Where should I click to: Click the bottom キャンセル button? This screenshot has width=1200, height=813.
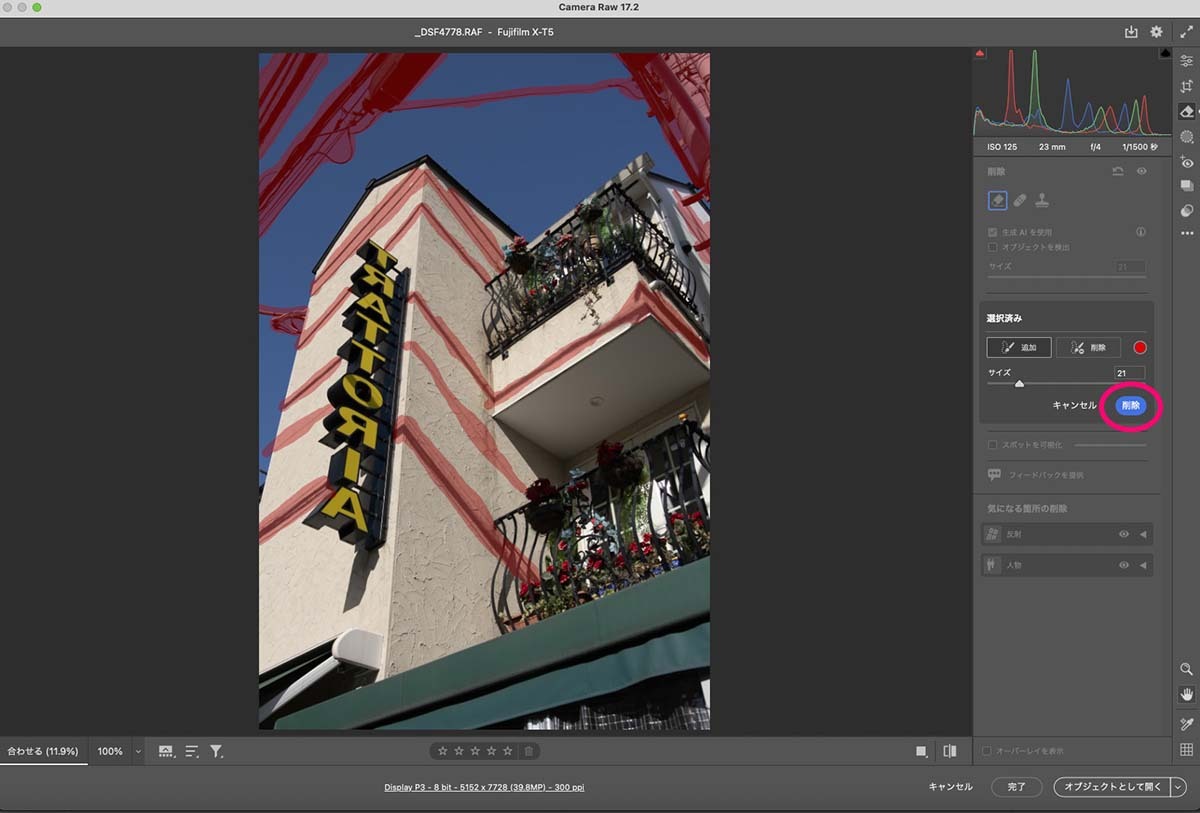pos(950,787)
